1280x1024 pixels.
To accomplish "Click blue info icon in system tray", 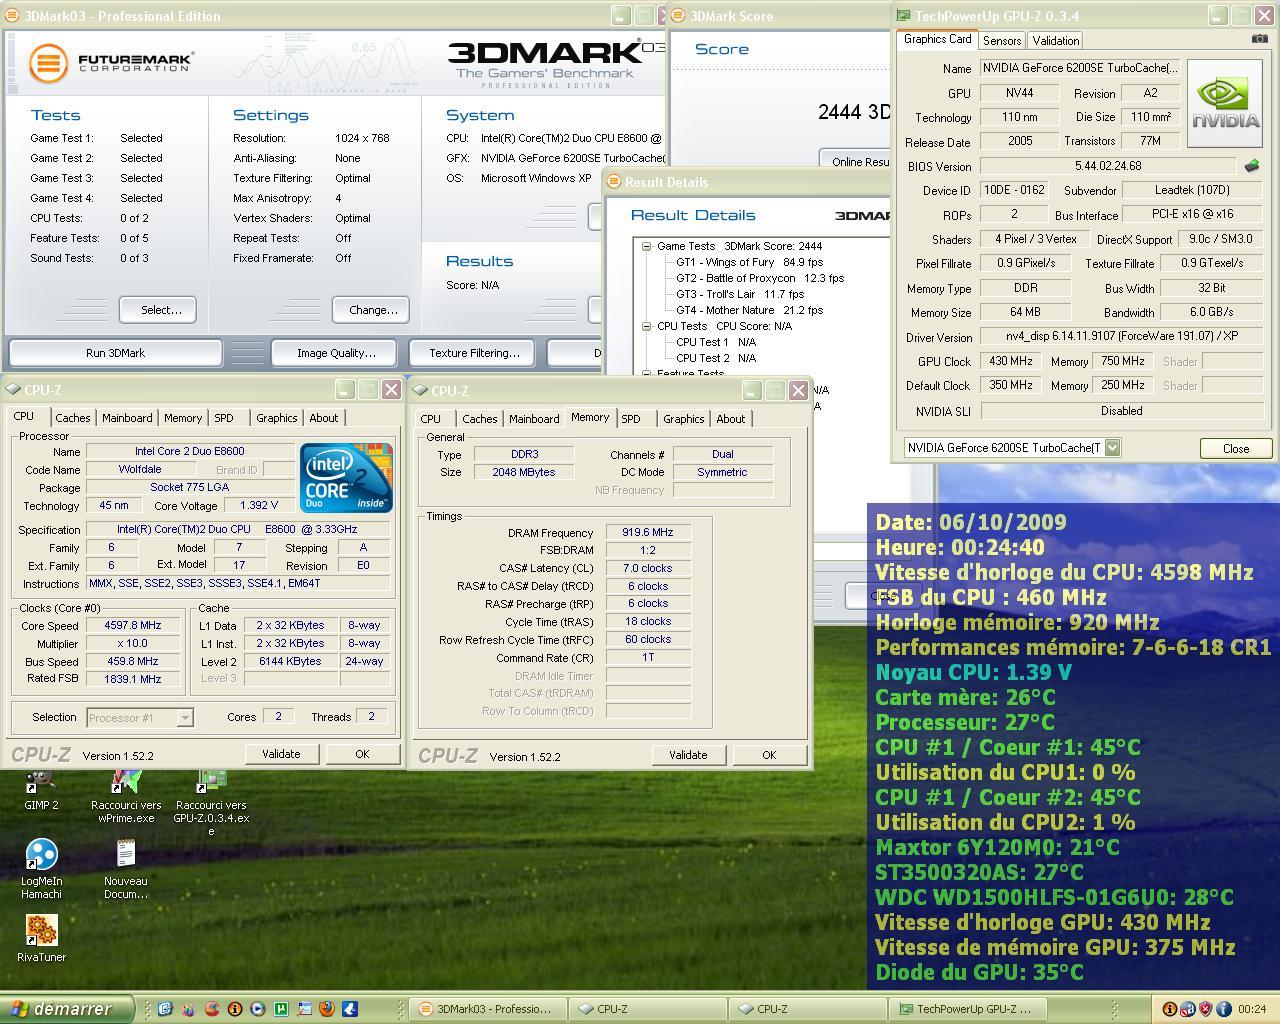I will click(1223, 1009).
